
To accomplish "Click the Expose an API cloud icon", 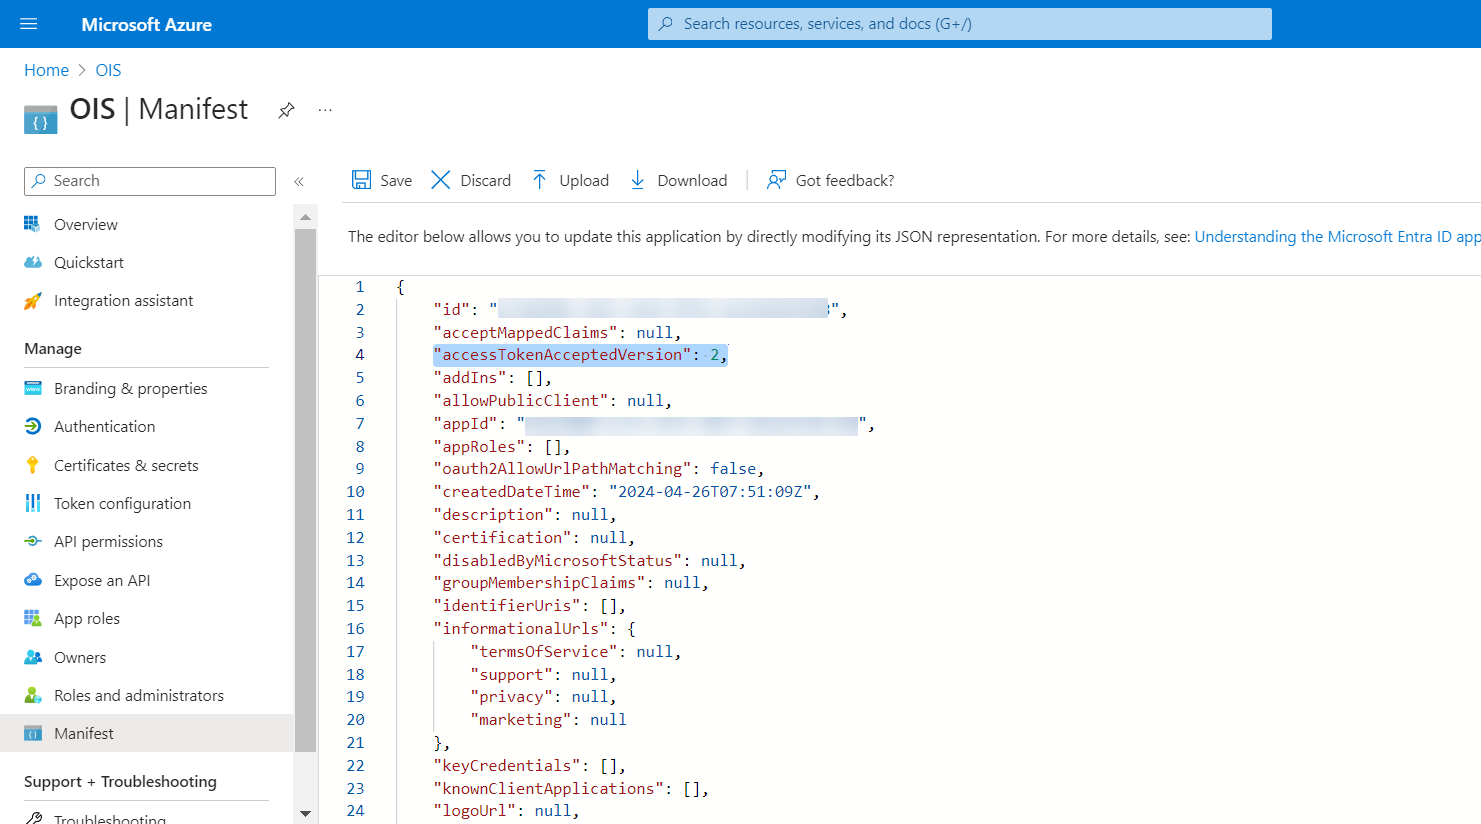I will [x=33, y=580].
